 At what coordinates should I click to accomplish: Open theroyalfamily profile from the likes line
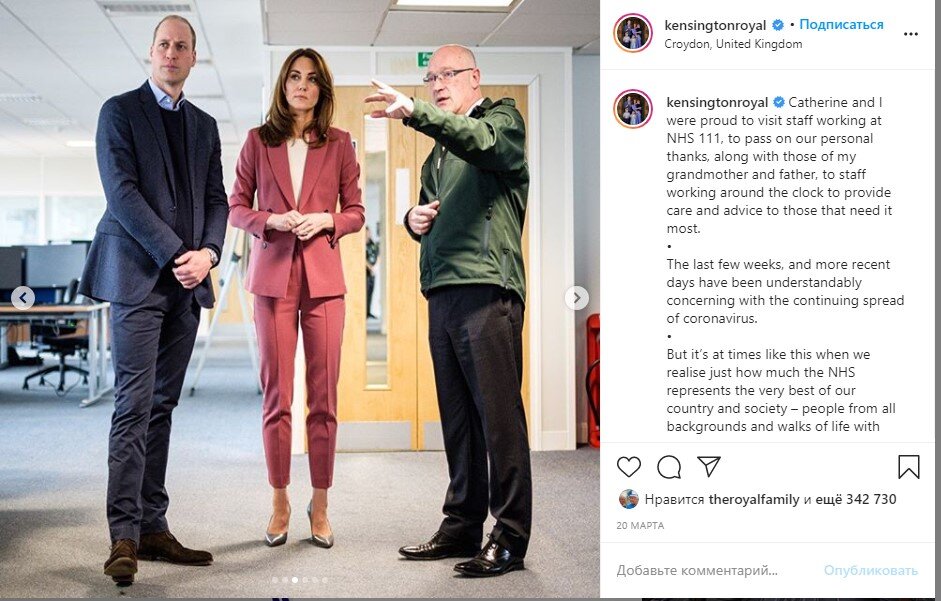click(x=753, y=500)
